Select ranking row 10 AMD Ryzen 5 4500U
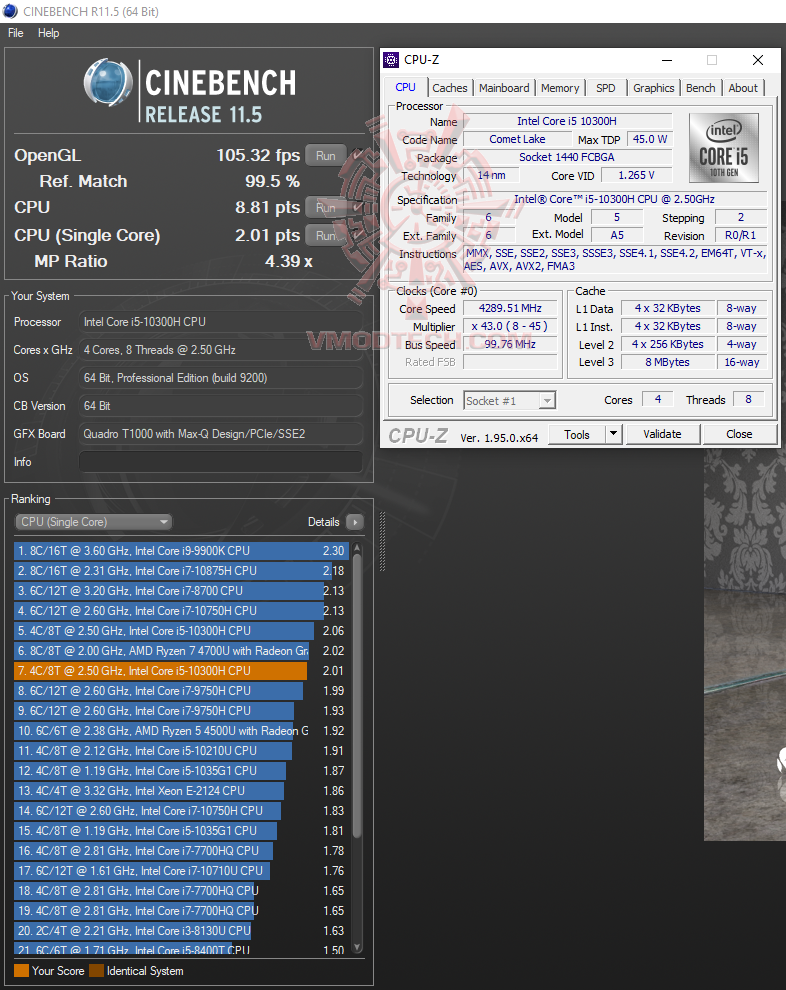The image size is (786, 990). coord(181,731)
